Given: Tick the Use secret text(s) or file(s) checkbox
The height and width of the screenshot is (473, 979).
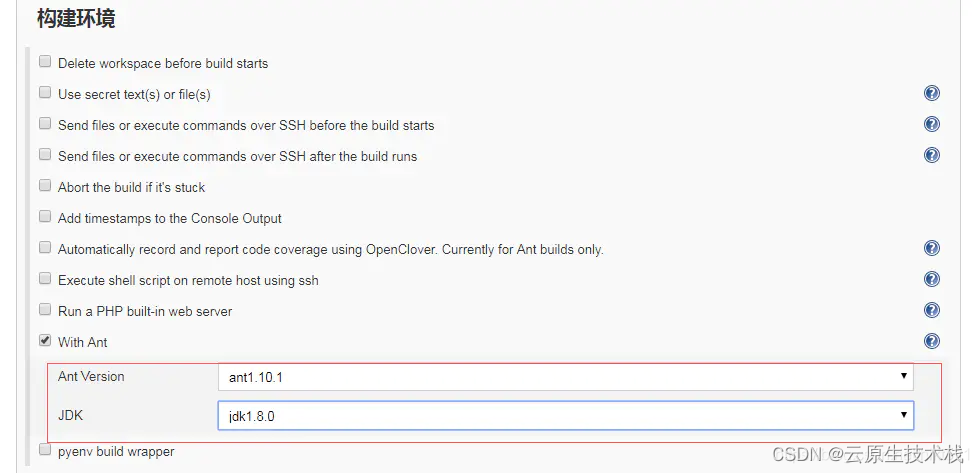Looking at the screenshot, I should (45, 93).
